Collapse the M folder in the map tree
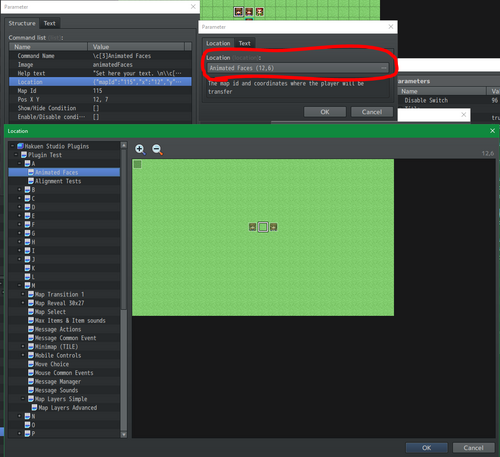The image size is (500, 457). [19, 285]
